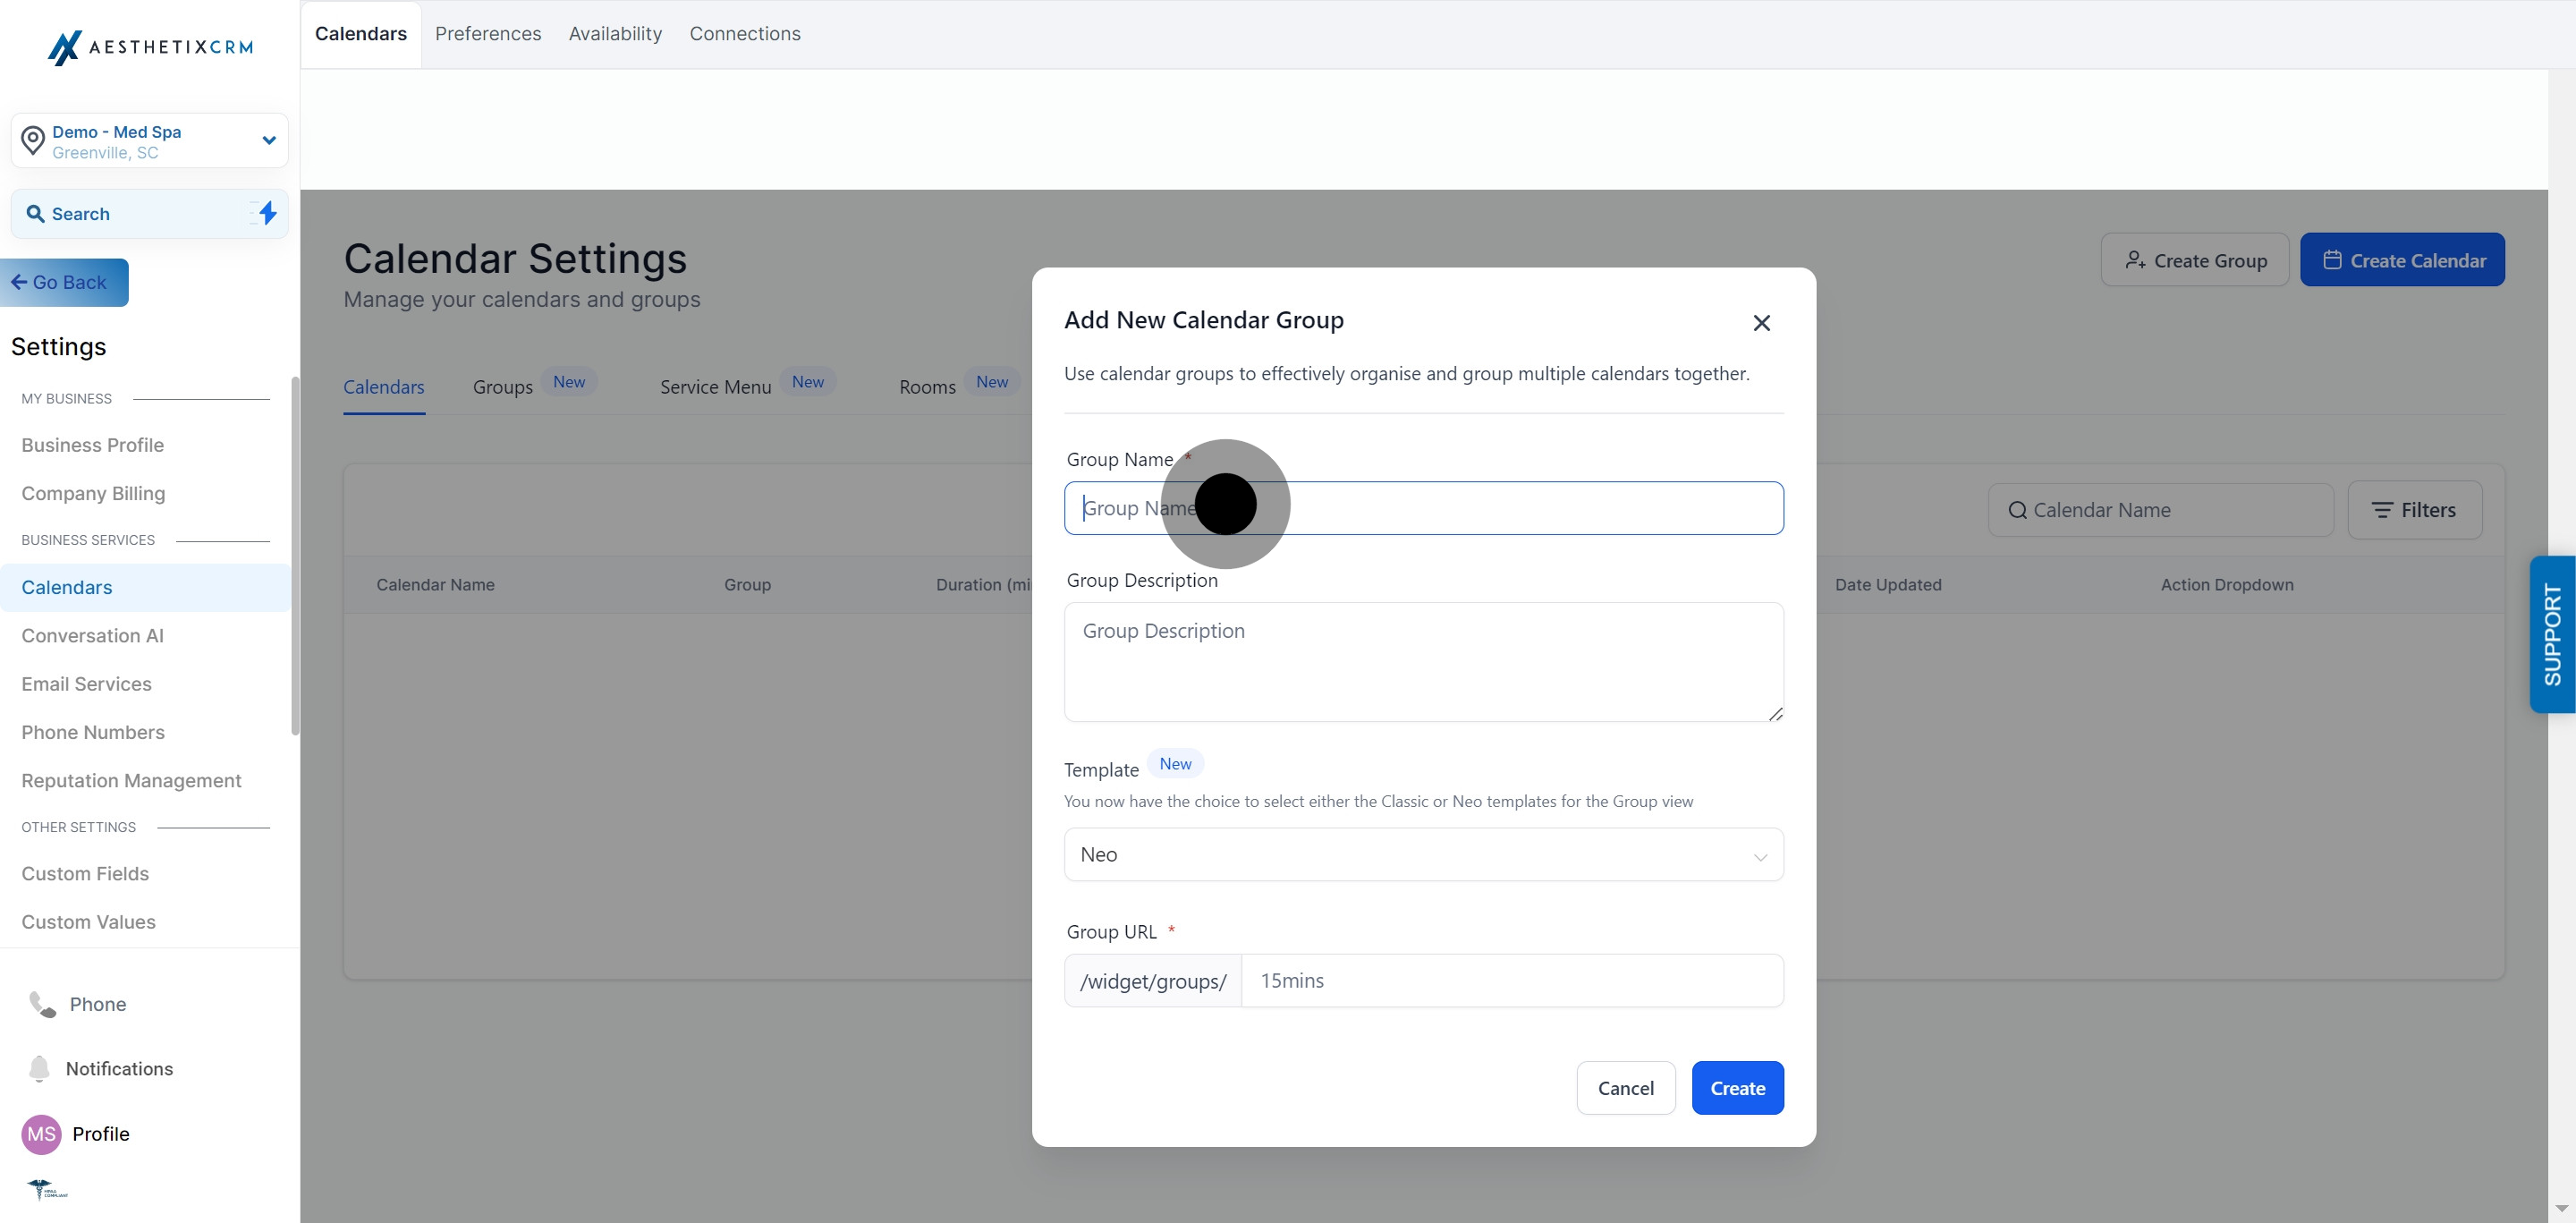Click the location pin icon
This screenshot has width=2576, height=1223.
33,141
